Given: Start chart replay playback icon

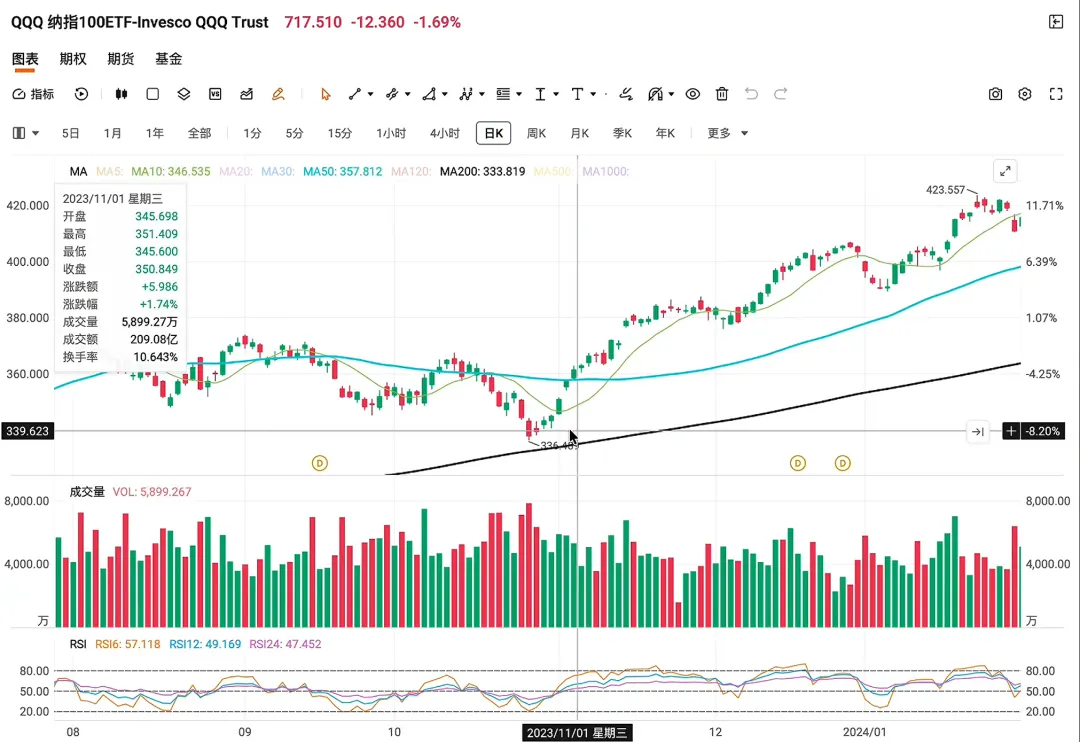Looking at the screenshot, I should [x=81, y=94].
